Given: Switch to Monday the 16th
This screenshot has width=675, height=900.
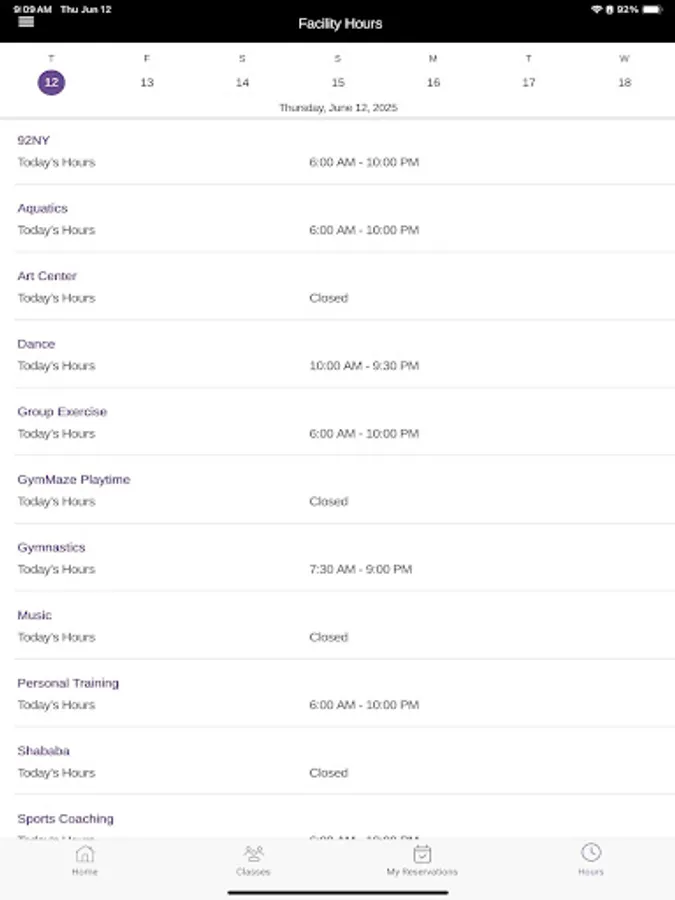Looking at the screenshot, I should [x=433, y=82].
